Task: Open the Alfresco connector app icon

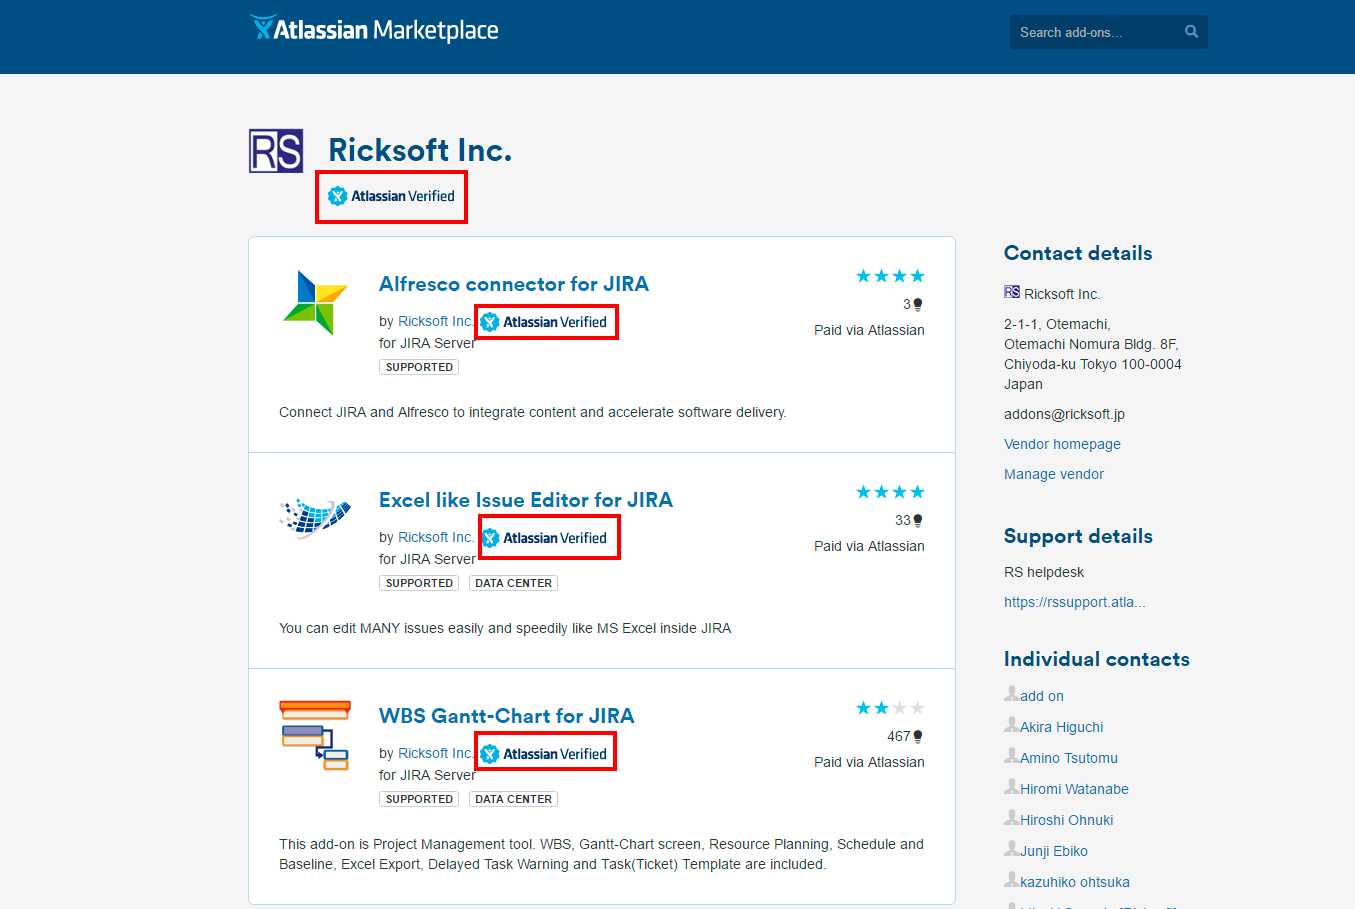Action: pyautogui.click(x=315, y=302)
